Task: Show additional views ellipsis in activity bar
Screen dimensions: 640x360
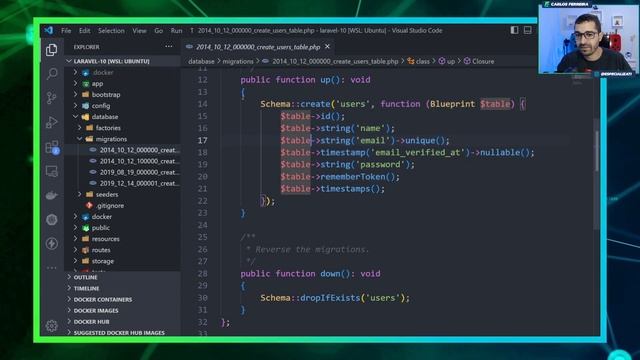Action: click(x=51, y=267)
